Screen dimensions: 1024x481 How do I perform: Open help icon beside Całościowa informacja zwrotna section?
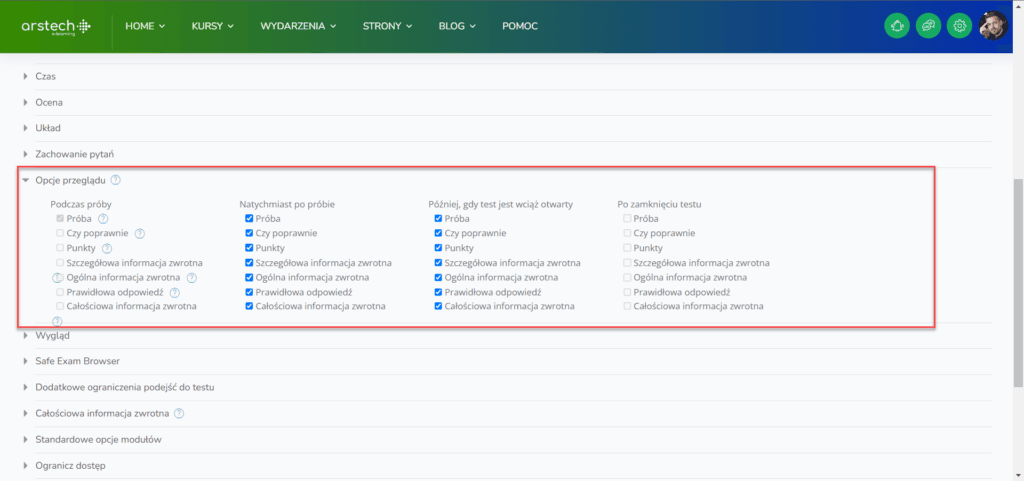click(180, 413)
